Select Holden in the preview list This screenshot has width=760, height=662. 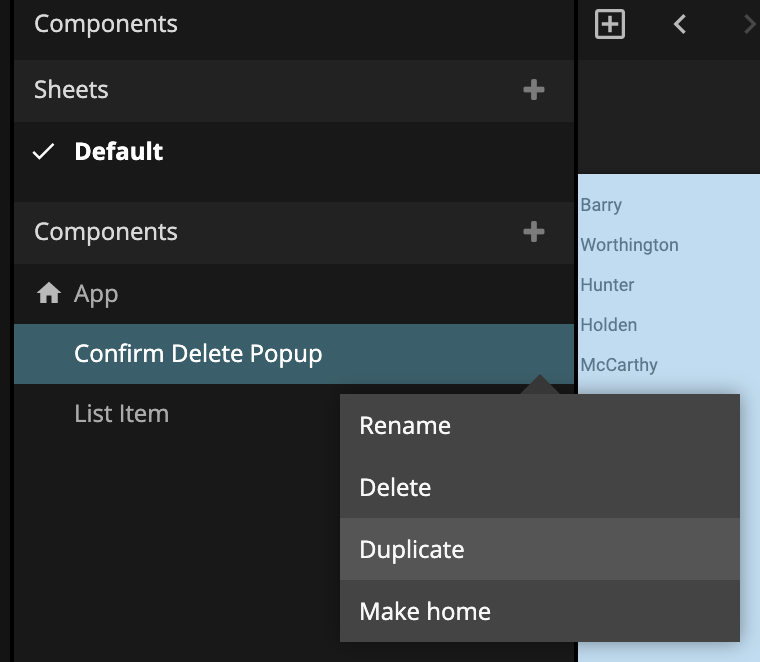pyautogui.click(x=608, y=325)
